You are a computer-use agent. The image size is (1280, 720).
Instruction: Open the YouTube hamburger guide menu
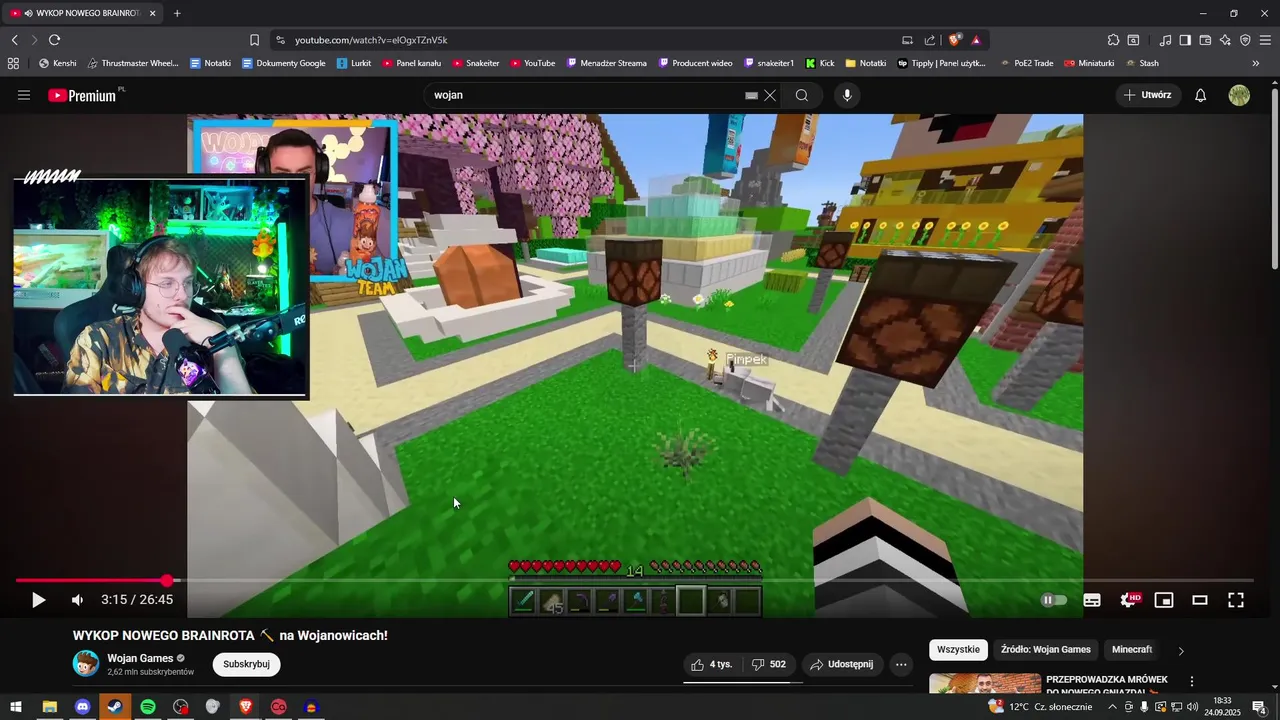pyautogui.click(x=24, y=95)
